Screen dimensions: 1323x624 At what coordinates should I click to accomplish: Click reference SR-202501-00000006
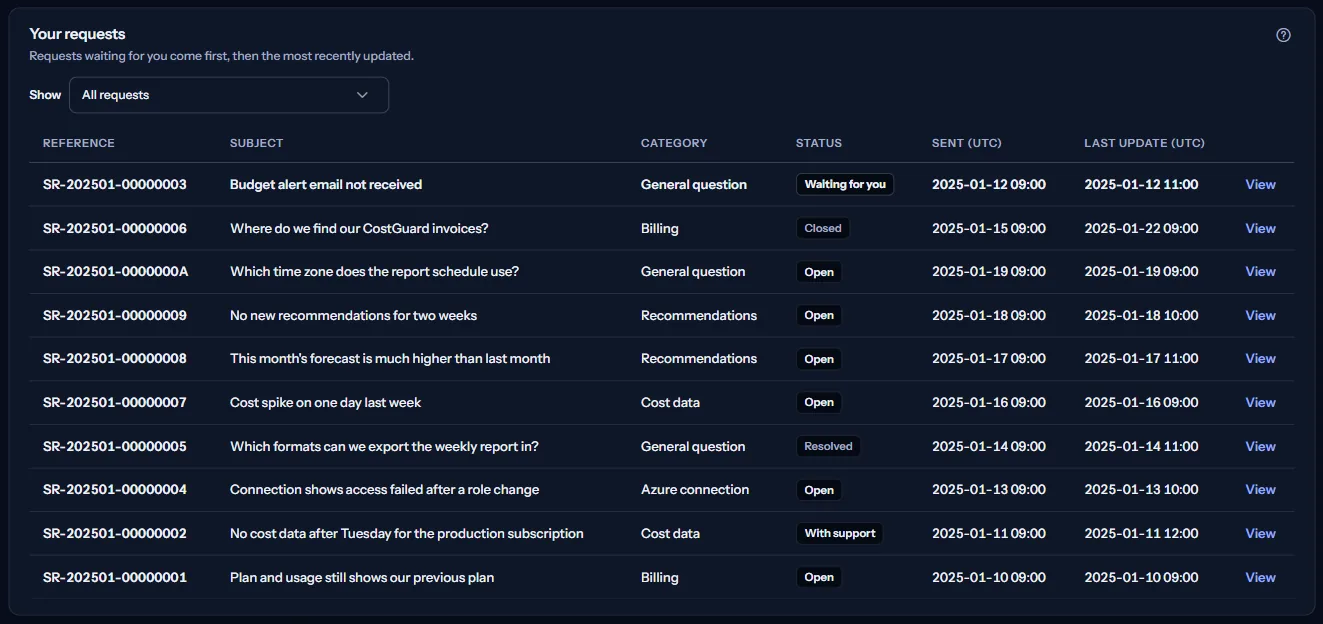(x=115, y=228)
